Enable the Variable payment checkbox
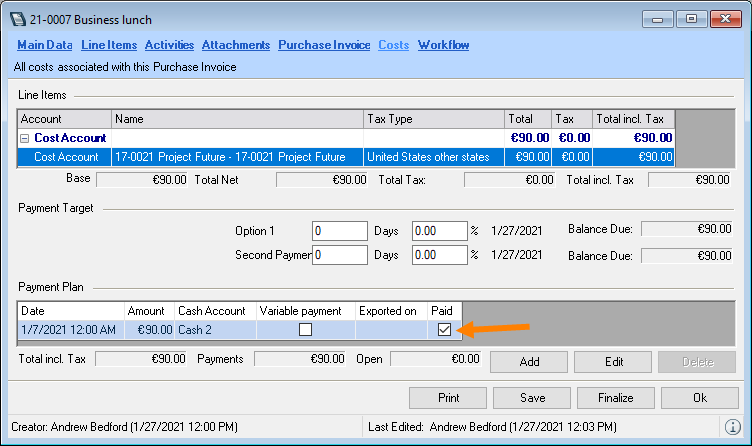 [306, 330]
